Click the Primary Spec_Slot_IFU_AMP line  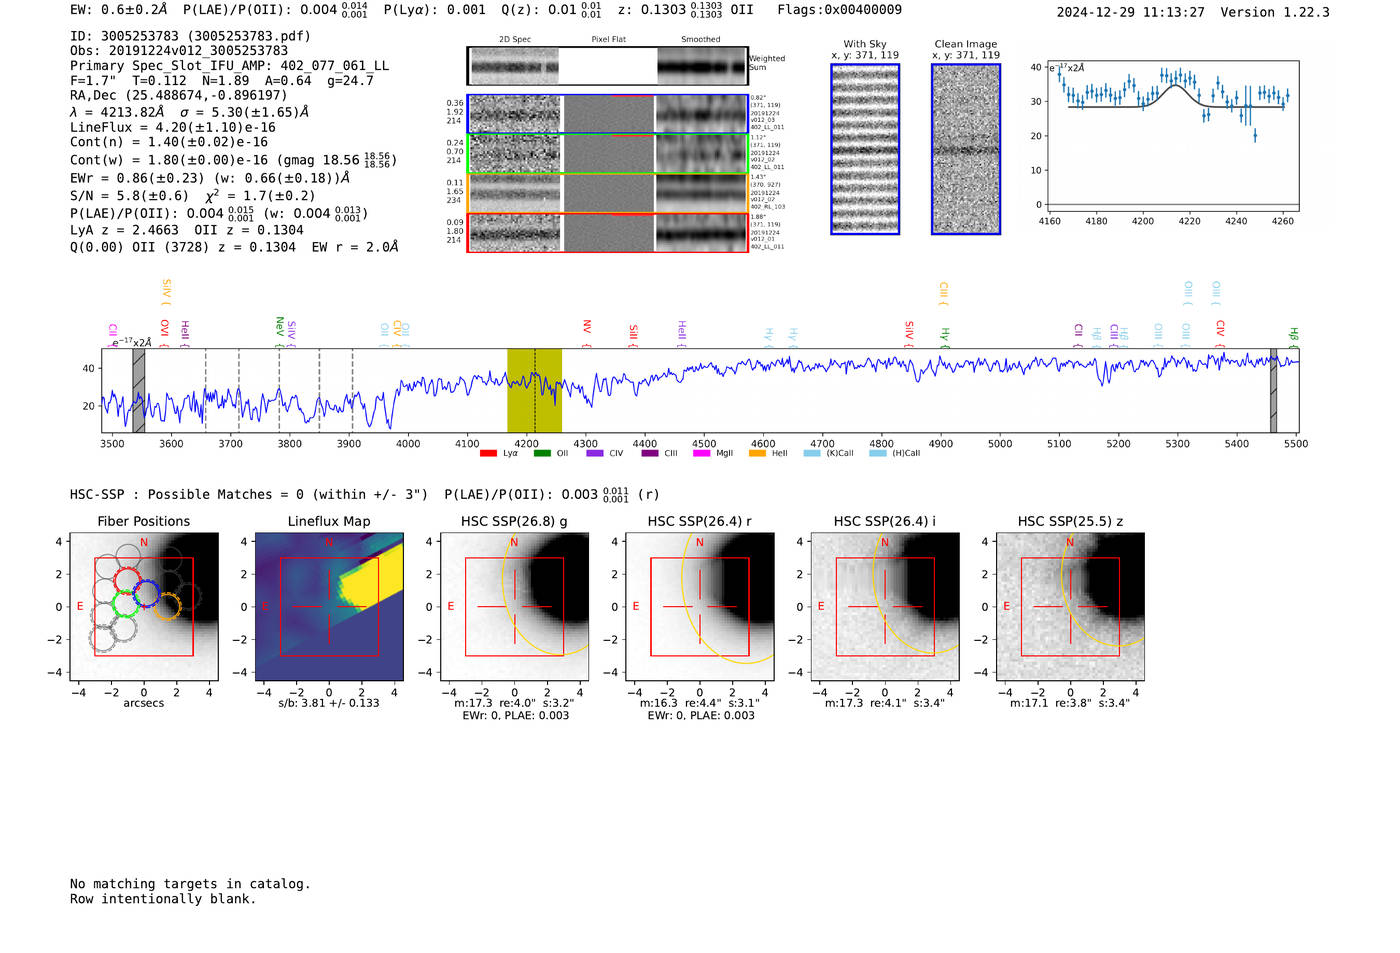229,66
